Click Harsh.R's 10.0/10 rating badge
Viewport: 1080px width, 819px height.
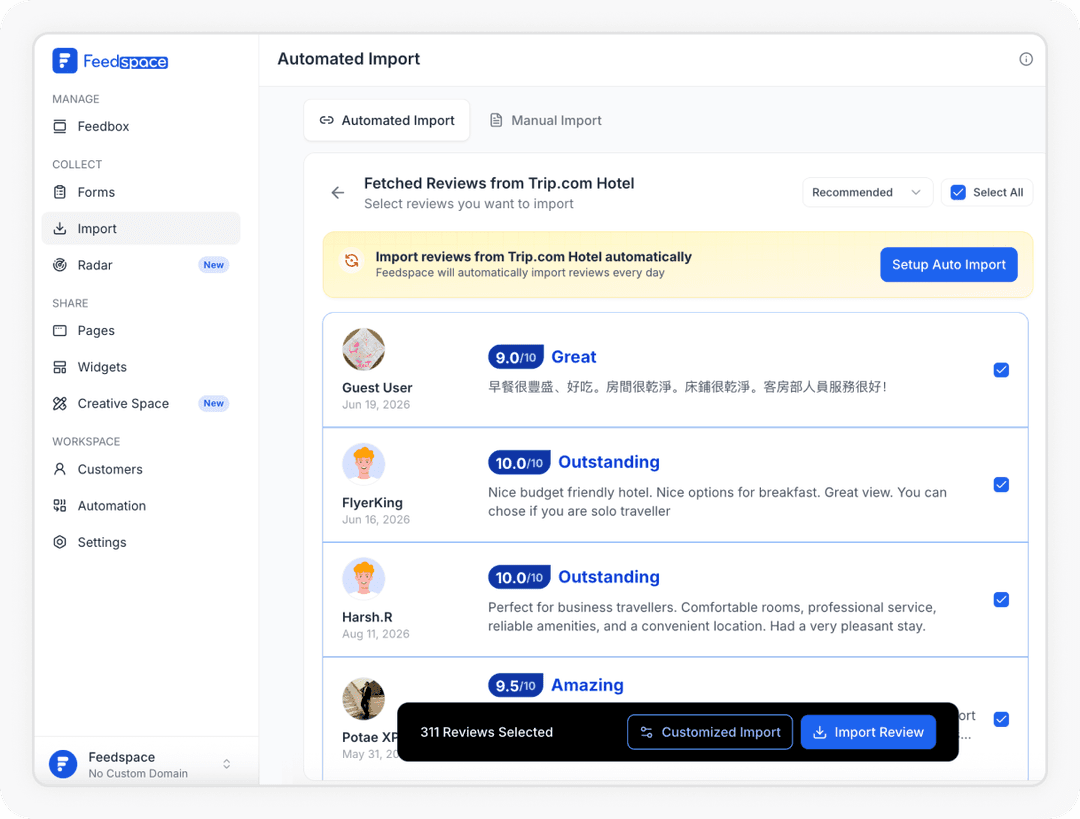(519, 577)
